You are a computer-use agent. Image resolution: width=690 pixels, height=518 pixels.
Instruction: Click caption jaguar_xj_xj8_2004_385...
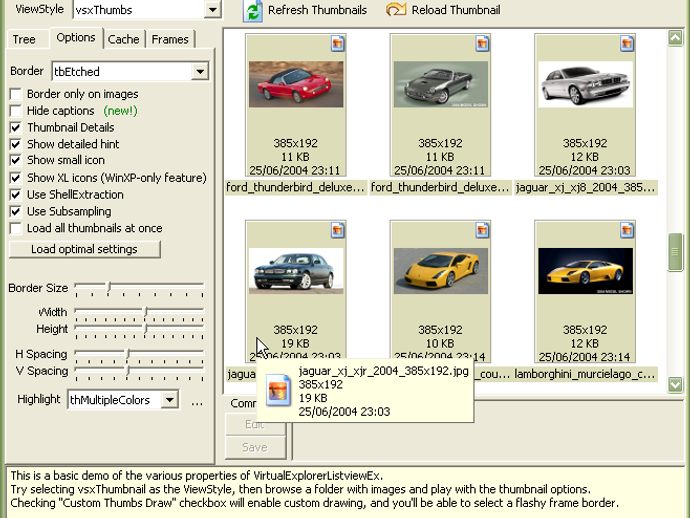pyautogui.click(x=585, y=187)
